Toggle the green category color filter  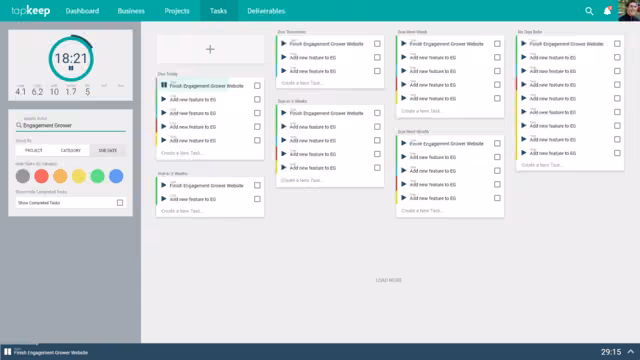click(98, 176)
